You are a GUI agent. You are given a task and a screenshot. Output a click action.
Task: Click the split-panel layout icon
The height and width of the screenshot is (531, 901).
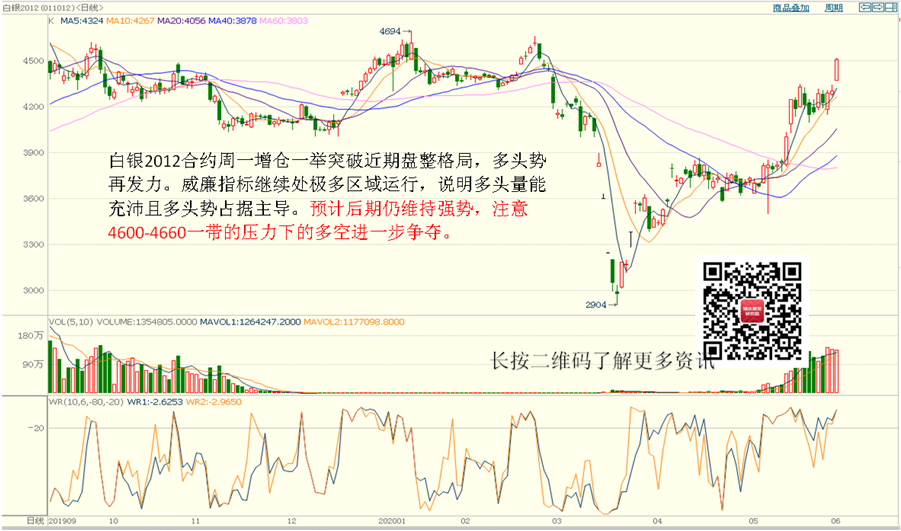coord(891,7)
